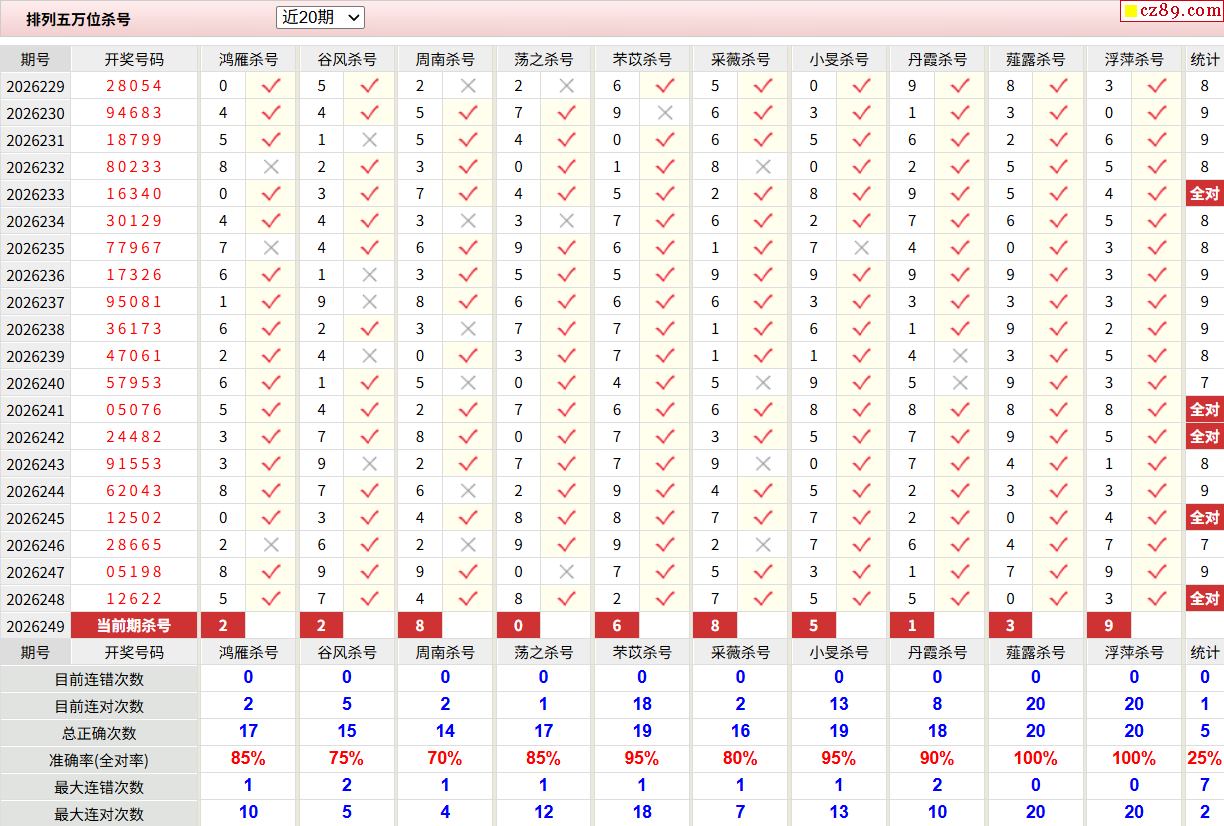Click the red check mark for 鸿雁杀号 in row 2026229
The image size is (1224, 826).
point(271,86)
